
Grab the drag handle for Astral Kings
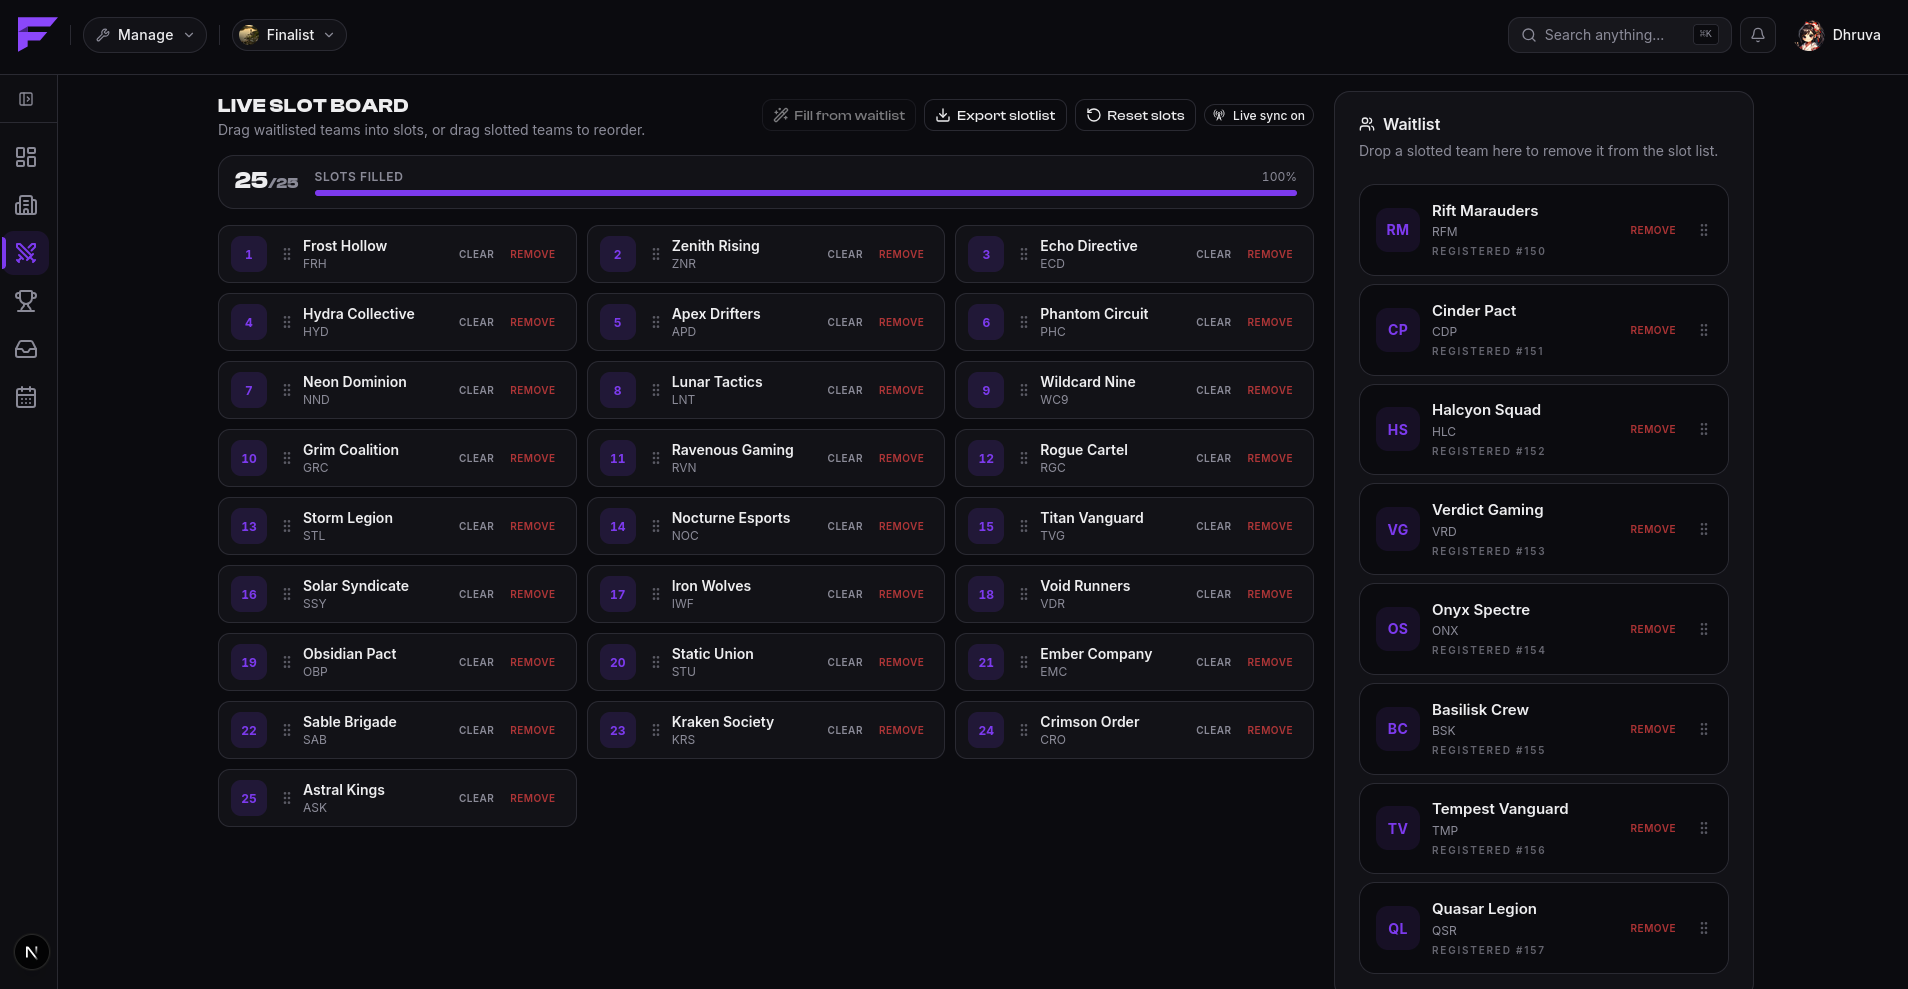tap(287, 798)
